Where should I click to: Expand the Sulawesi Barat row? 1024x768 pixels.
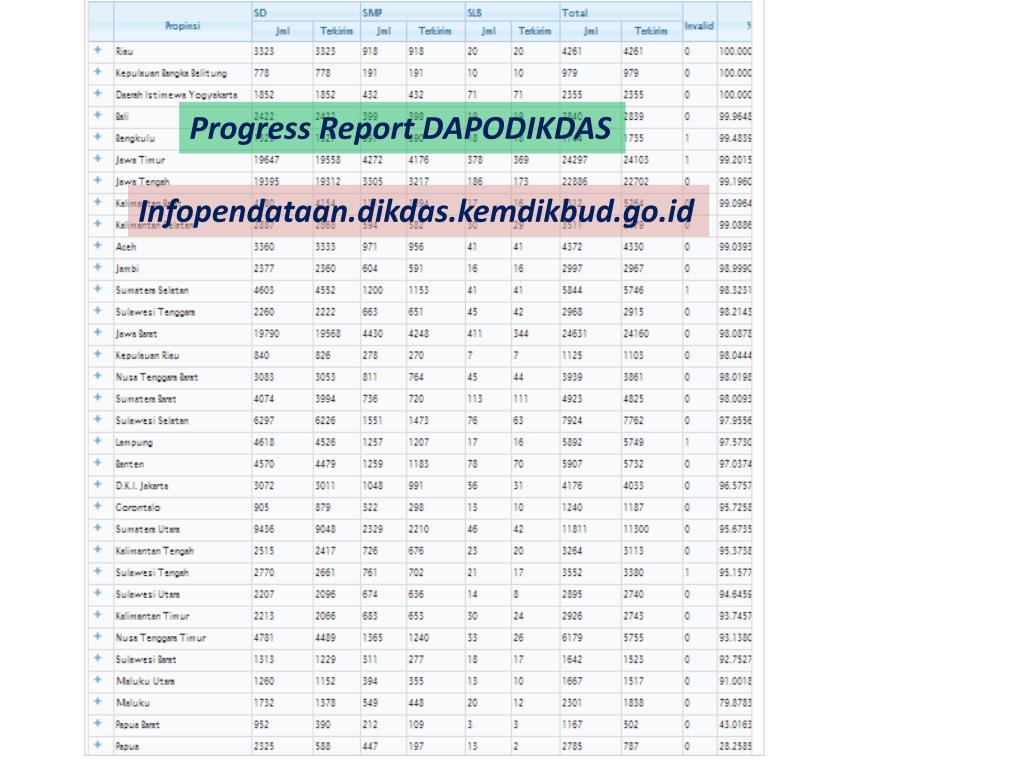tap(98, 658)
